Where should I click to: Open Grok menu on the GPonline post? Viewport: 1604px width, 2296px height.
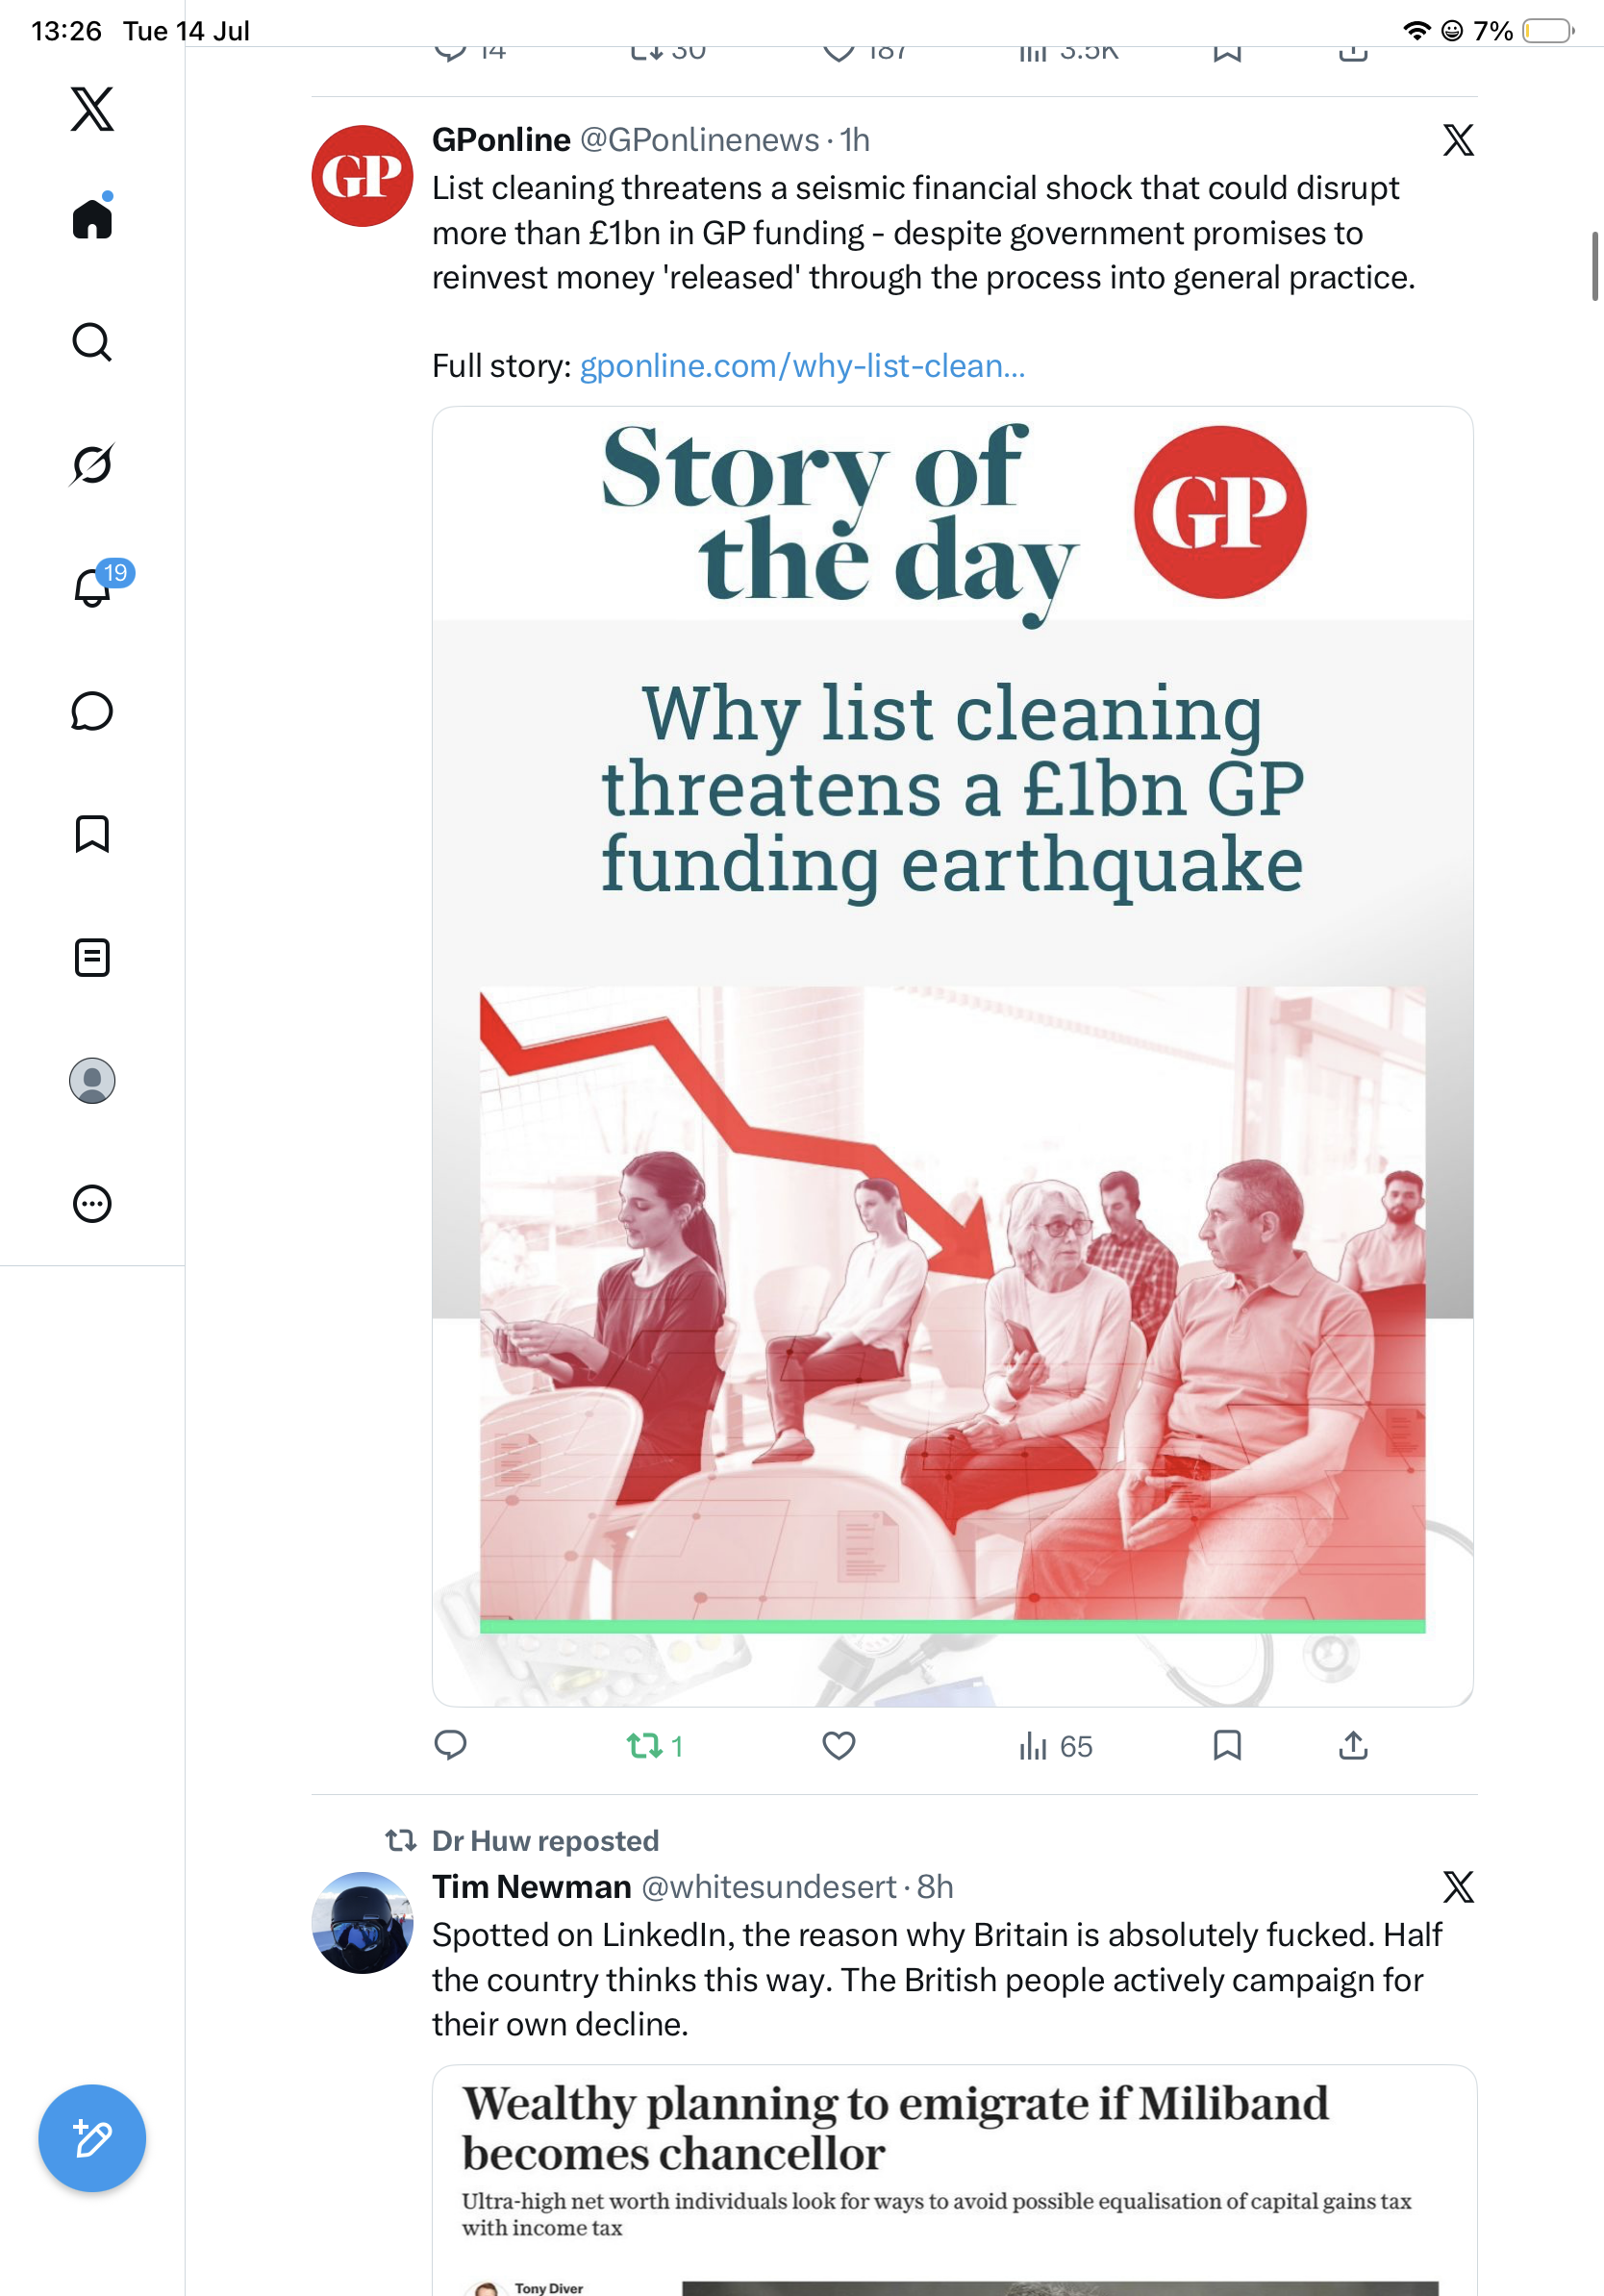click(1458, 140)
